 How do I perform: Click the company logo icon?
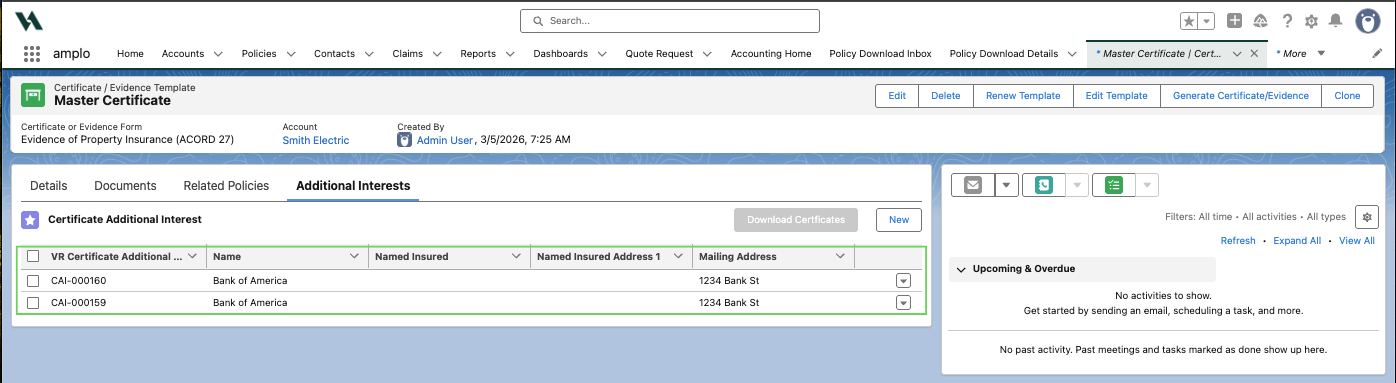[x=29, y=20]
